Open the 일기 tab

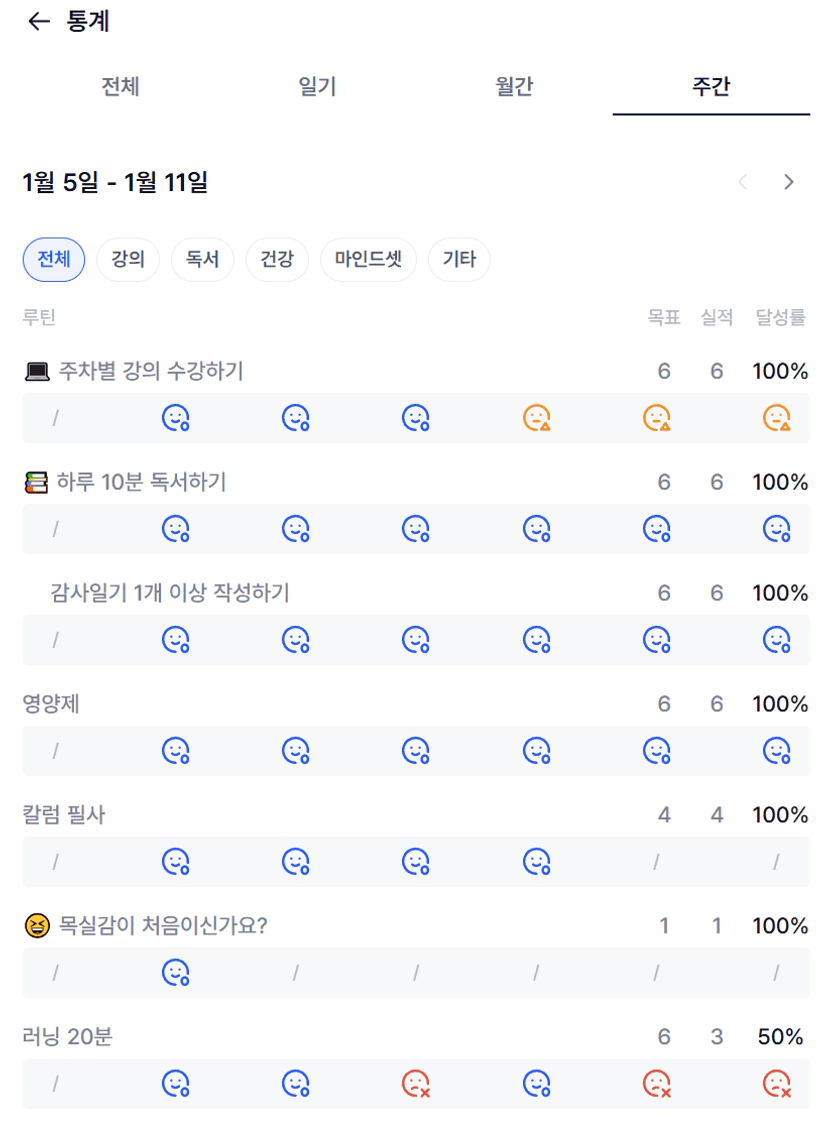[317, 87]
